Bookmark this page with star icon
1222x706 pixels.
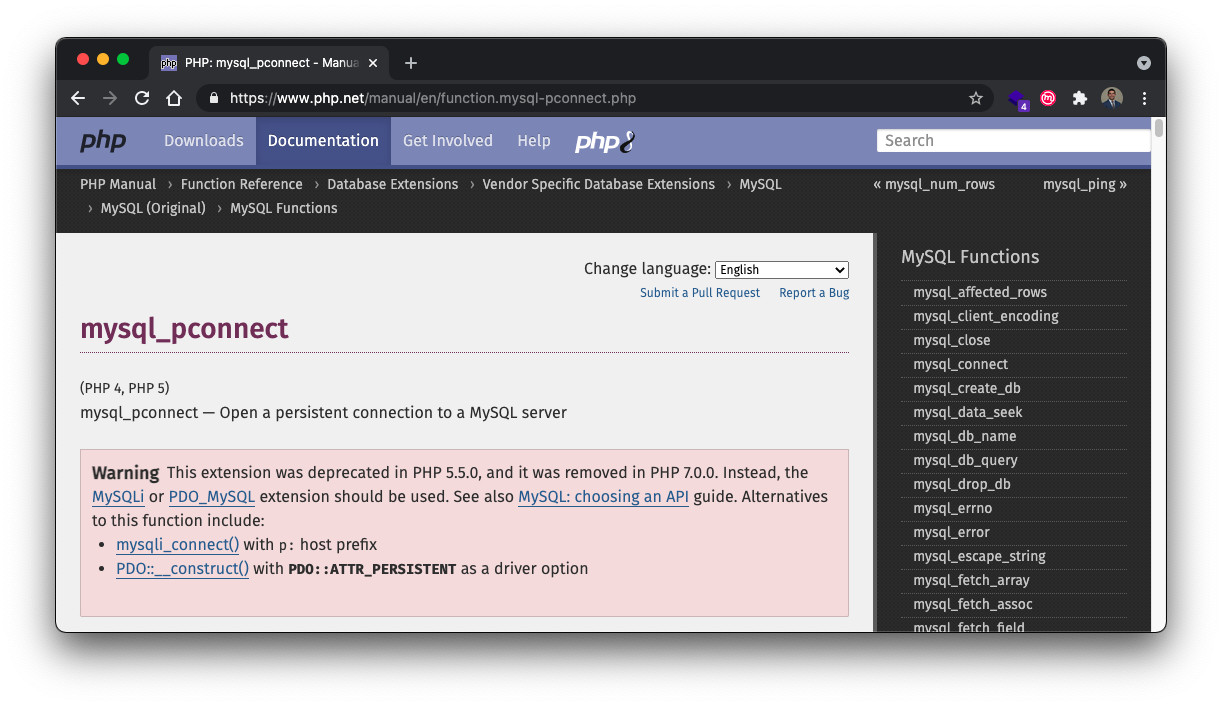[x=975, y=98]
